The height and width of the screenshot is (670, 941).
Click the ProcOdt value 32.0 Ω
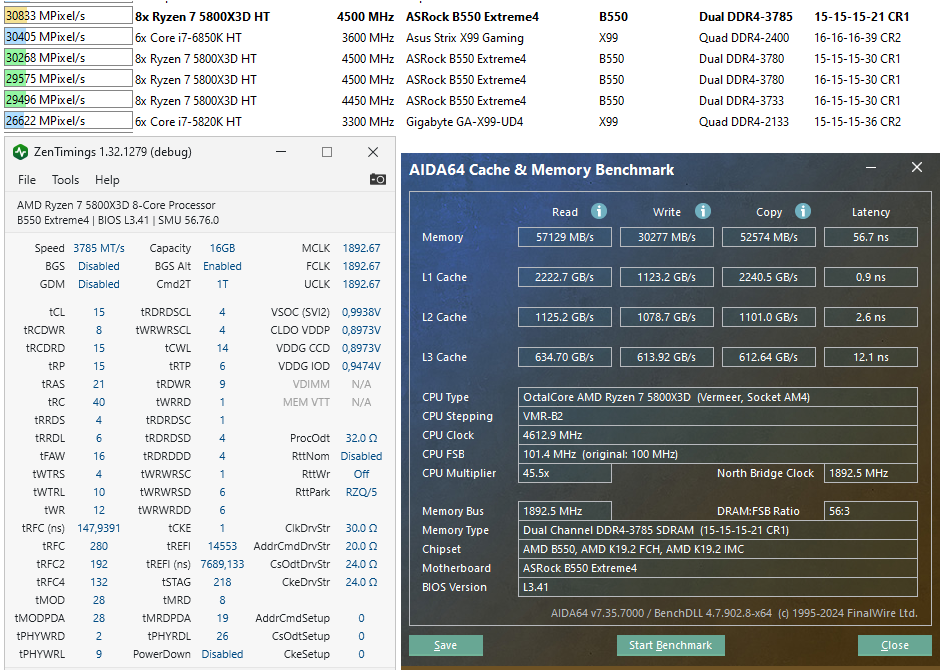[x=361, y=438]
